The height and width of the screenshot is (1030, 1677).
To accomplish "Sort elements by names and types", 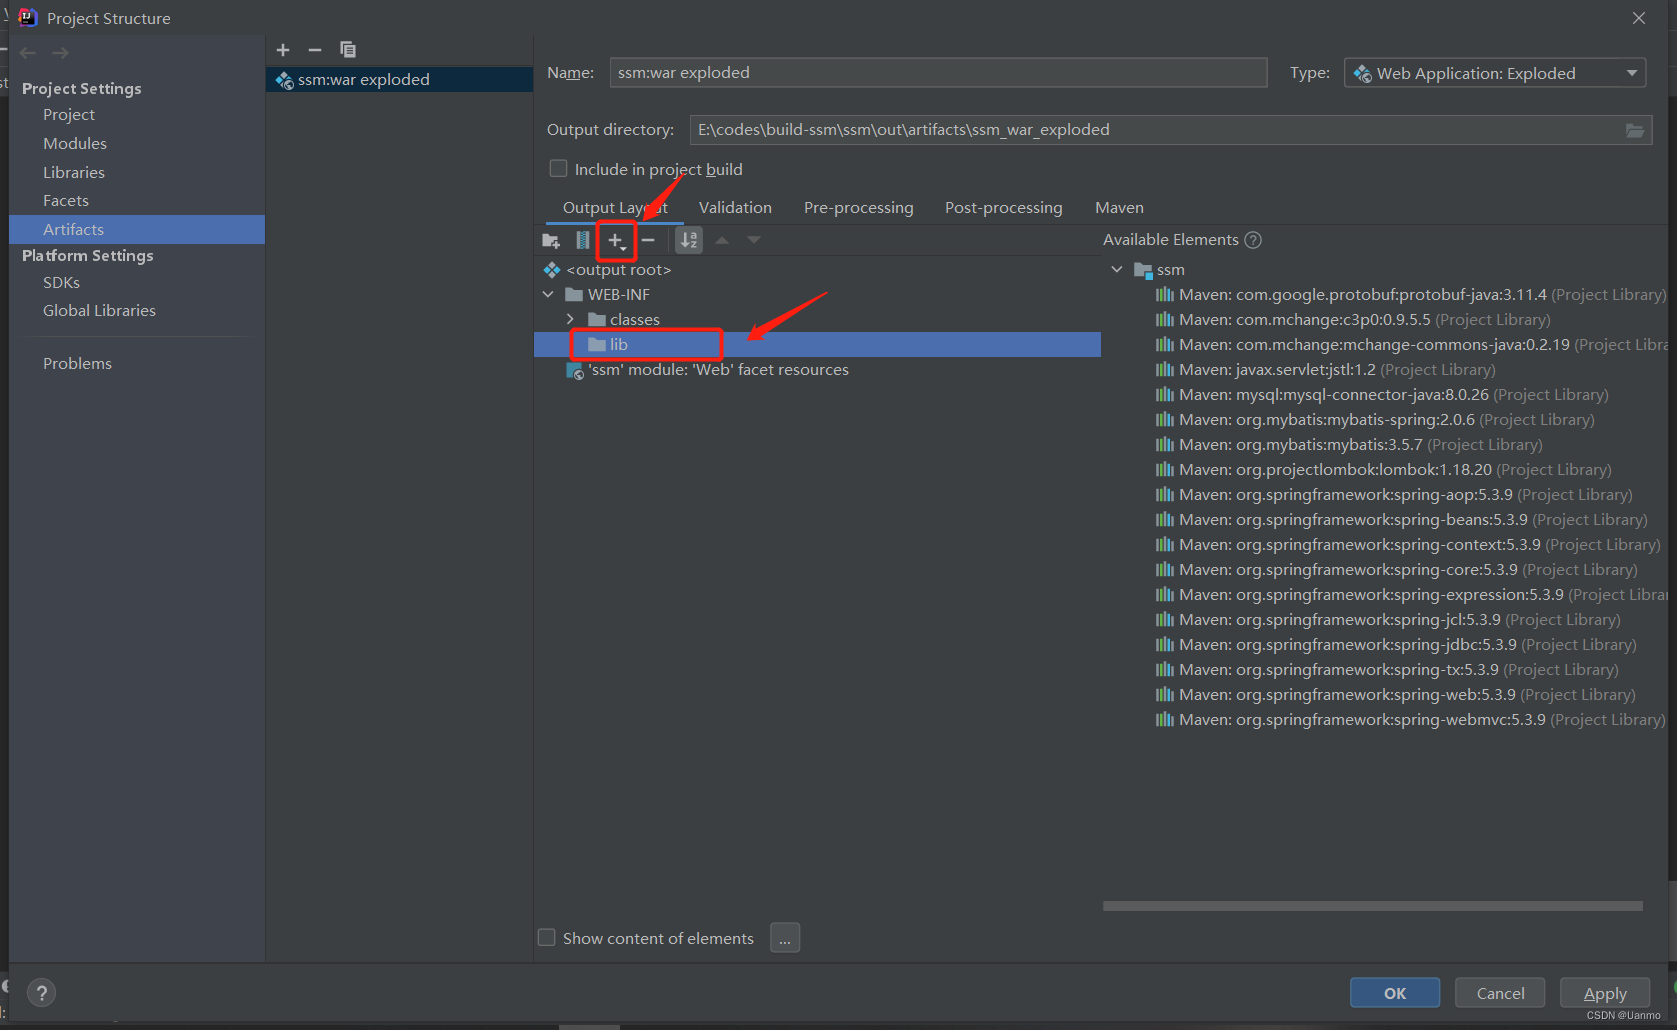I will pyautogui.click(x=689, y=240).
